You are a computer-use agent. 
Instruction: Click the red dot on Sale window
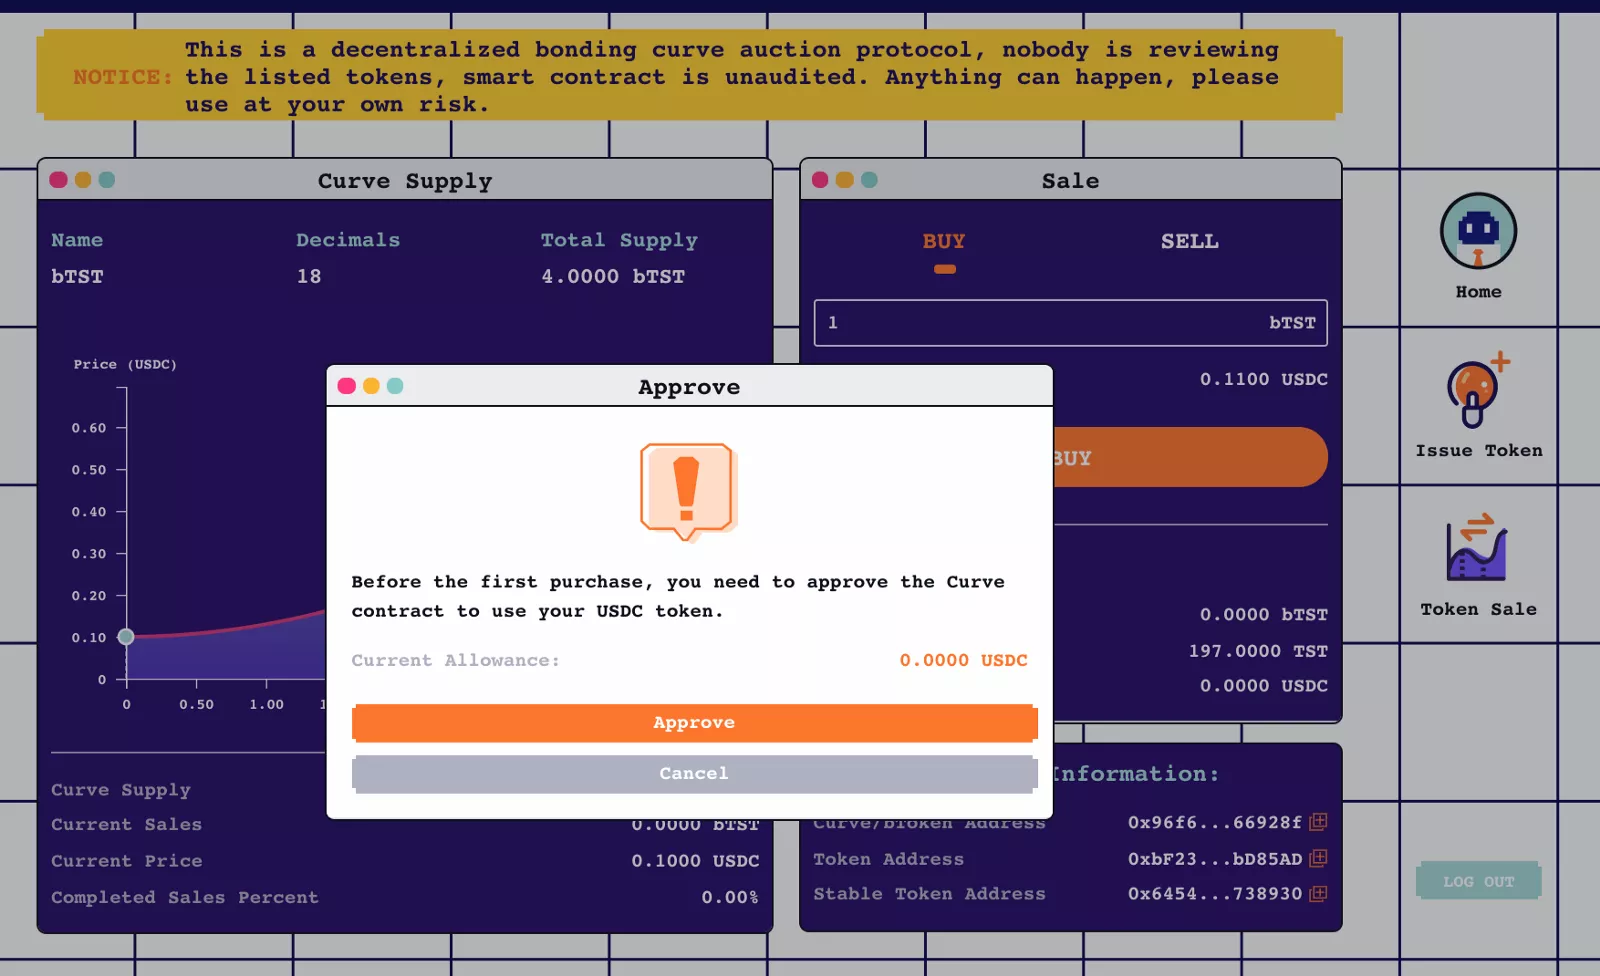click(820, 180)
